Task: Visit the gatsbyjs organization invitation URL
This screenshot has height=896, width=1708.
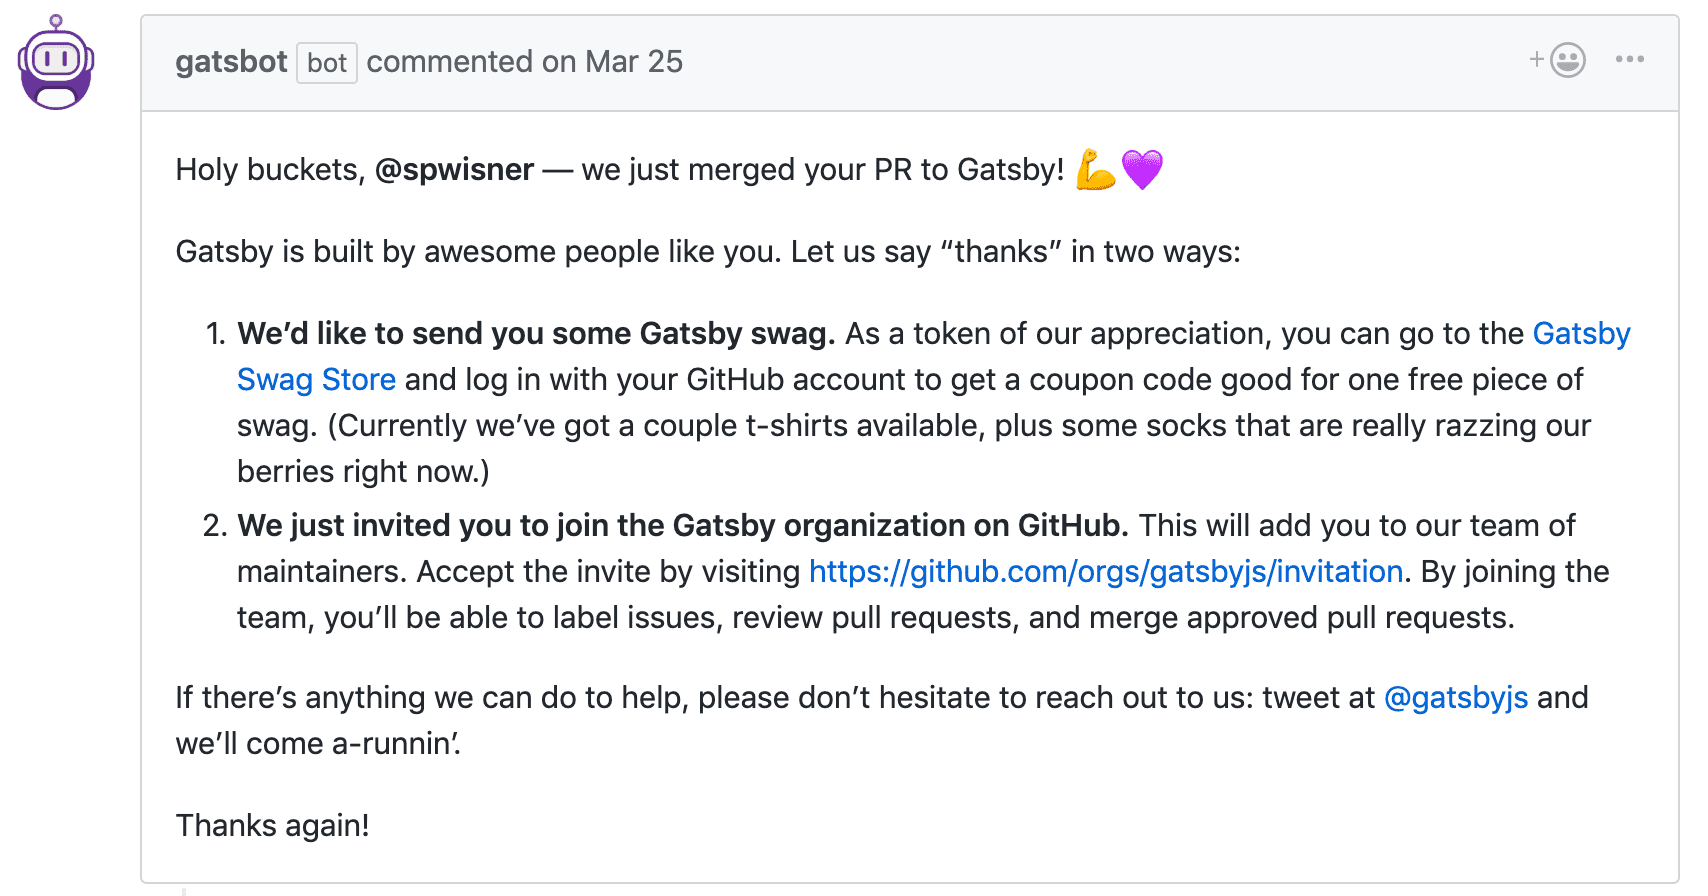Action: point(1106,572)
